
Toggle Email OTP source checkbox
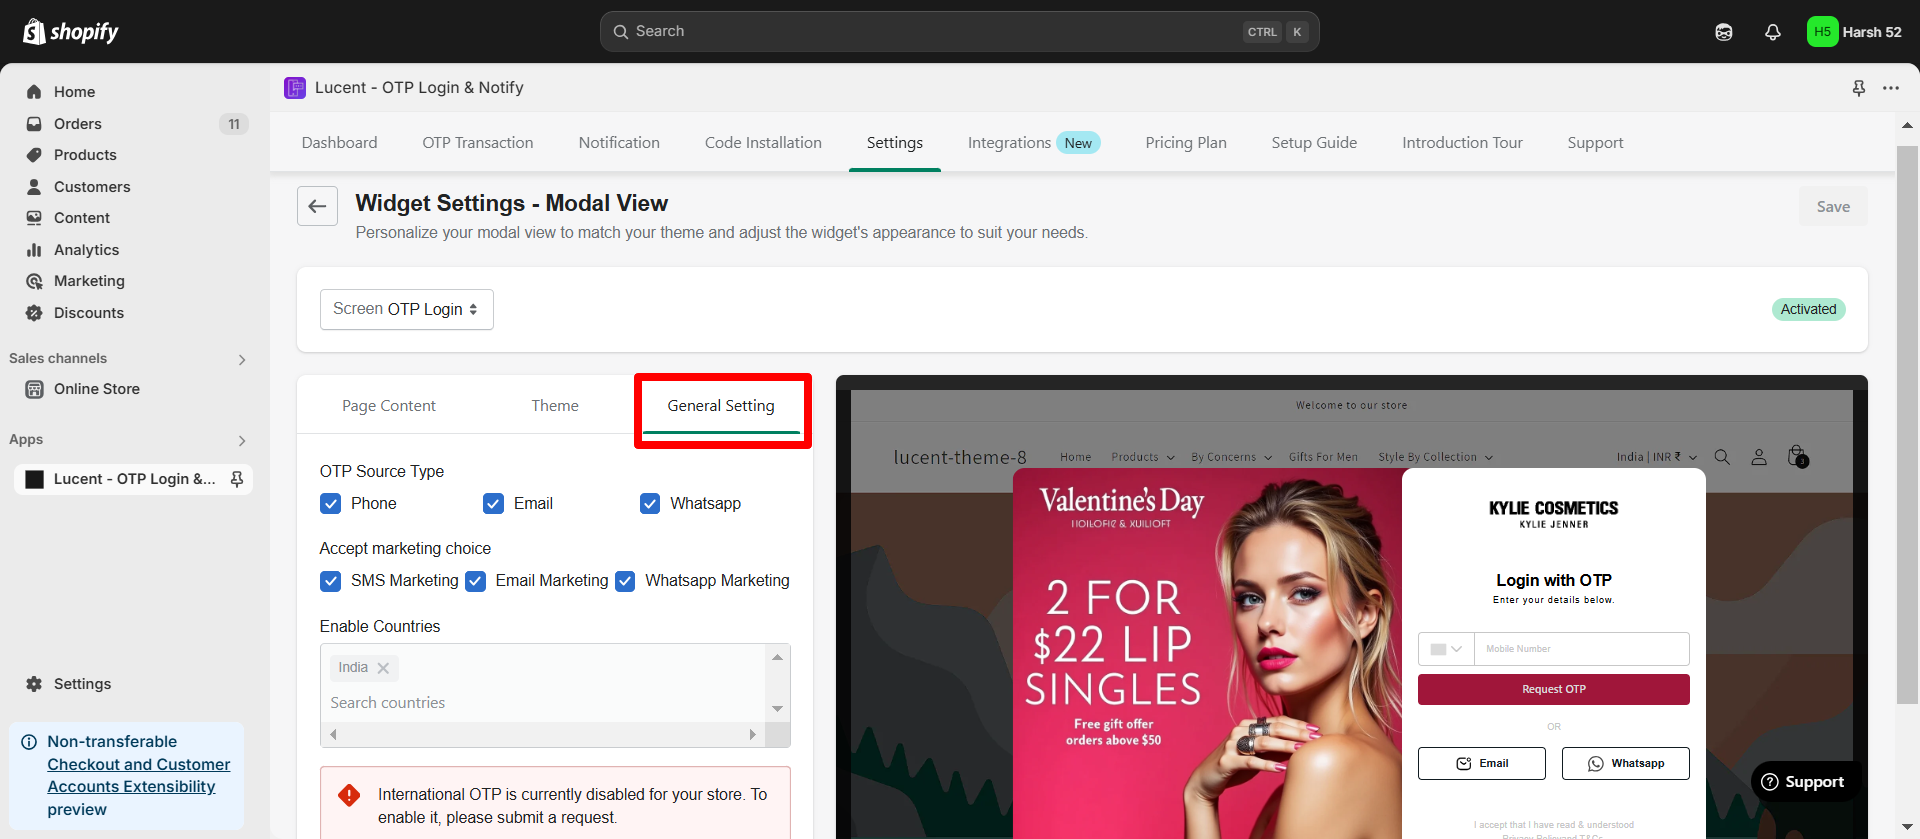[x=493, y=504]
